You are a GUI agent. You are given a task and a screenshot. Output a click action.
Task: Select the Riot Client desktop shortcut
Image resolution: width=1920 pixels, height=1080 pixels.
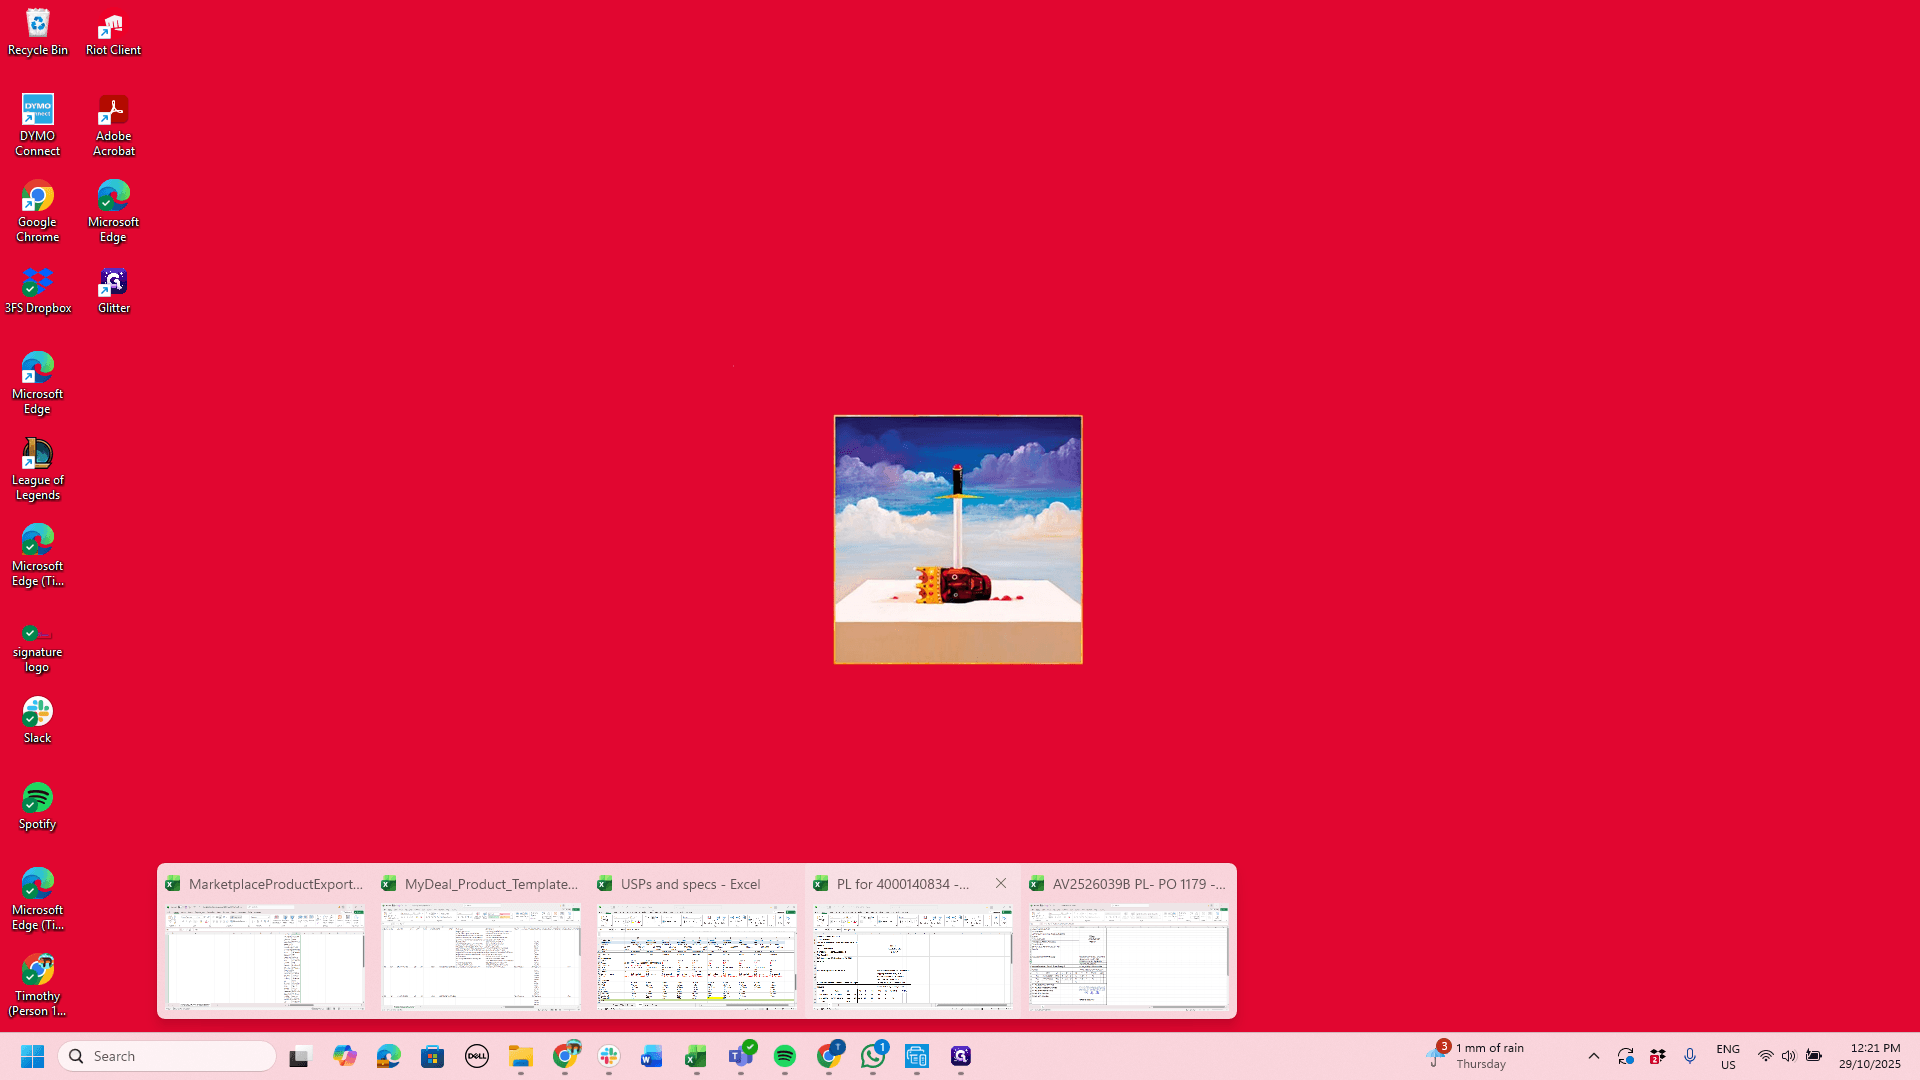(x=113, y=32)
